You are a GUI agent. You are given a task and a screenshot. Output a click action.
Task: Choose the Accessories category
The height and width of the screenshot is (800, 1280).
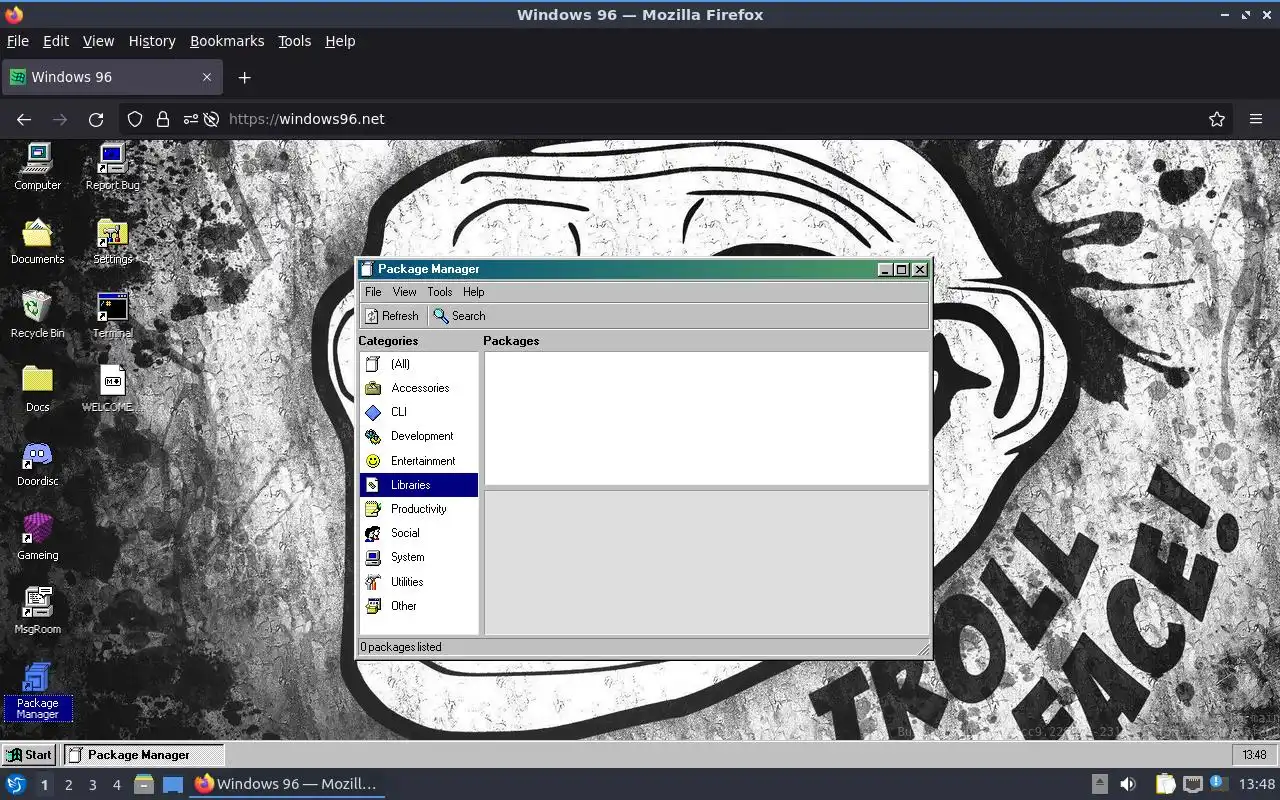coord(419,388)
